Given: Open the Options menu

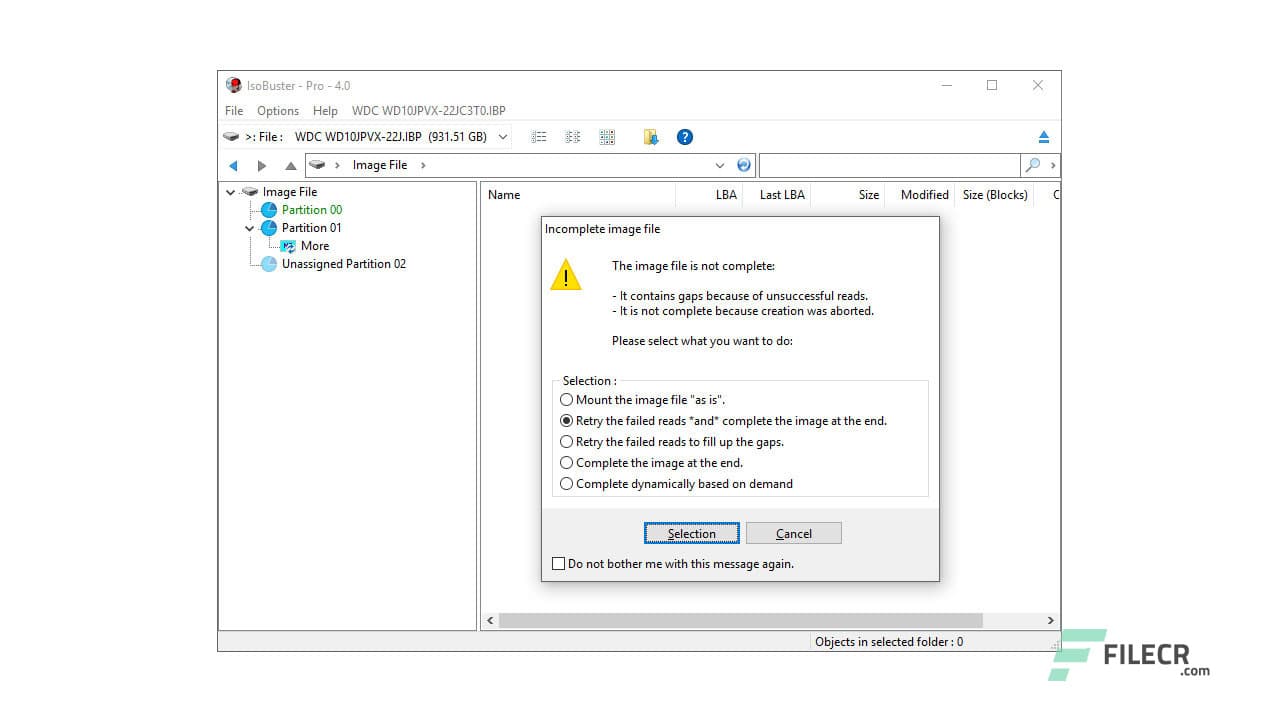Looking at the screenshot, I should pyautogui.click(x=277, y=111).
